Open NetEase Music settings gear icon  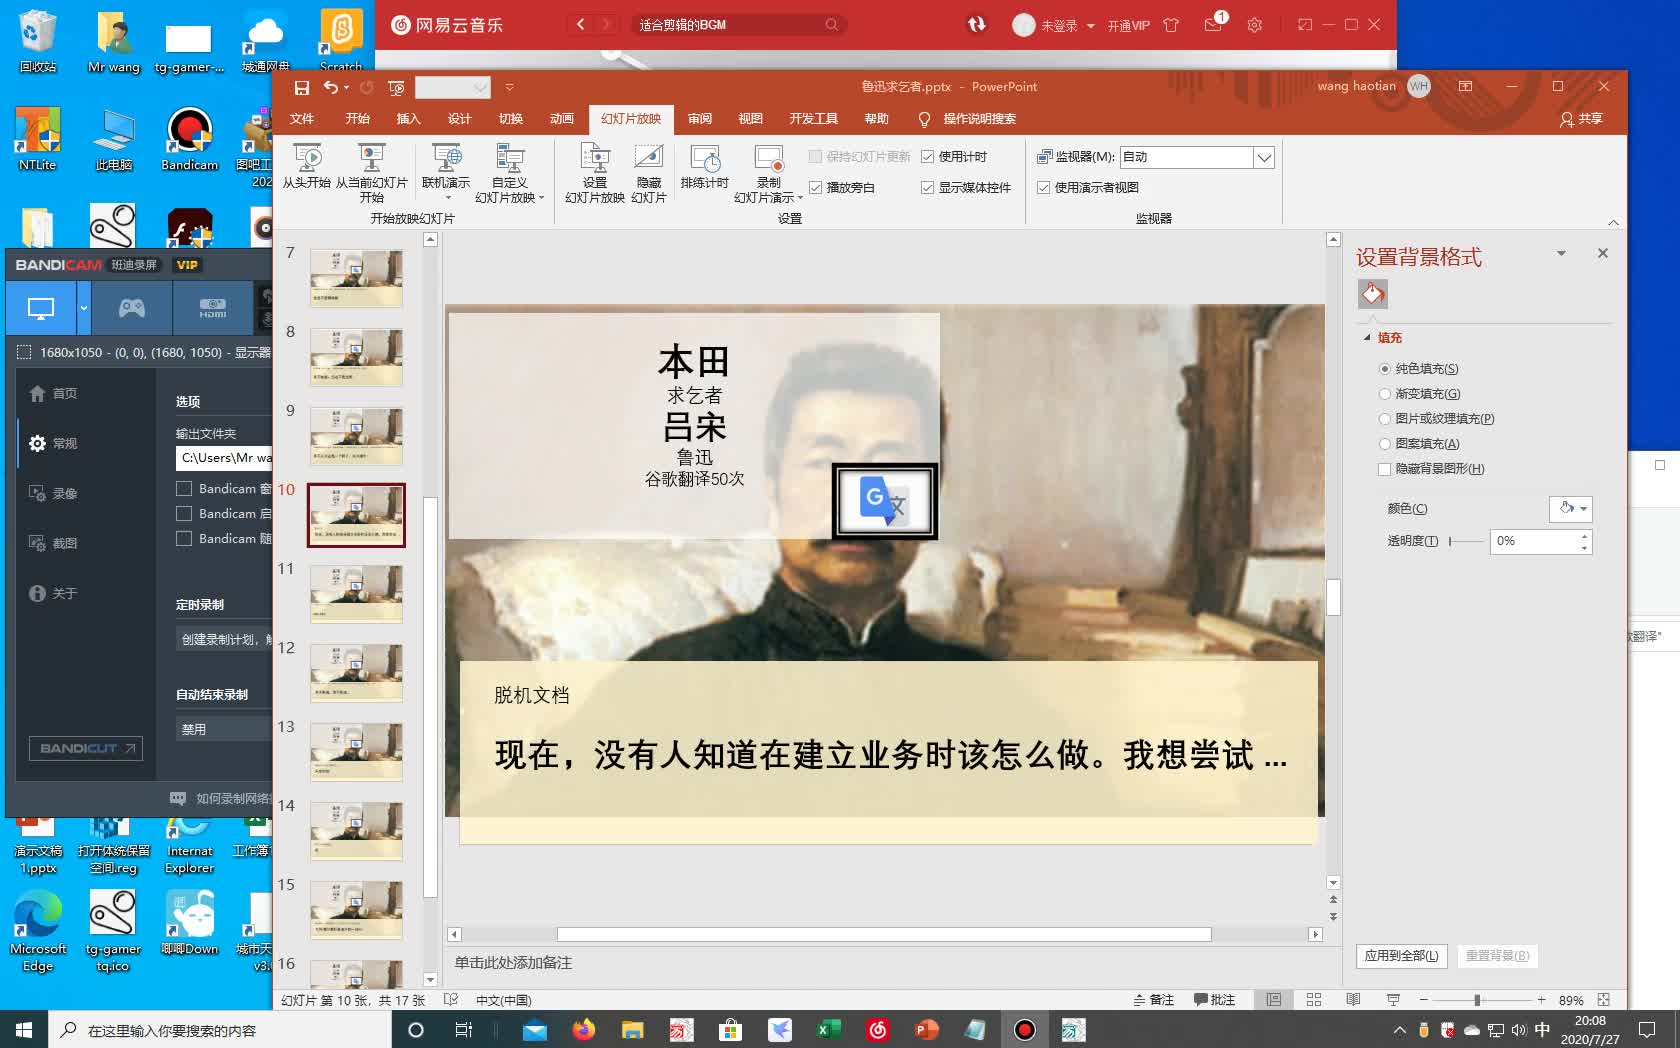click(1254, 25)
